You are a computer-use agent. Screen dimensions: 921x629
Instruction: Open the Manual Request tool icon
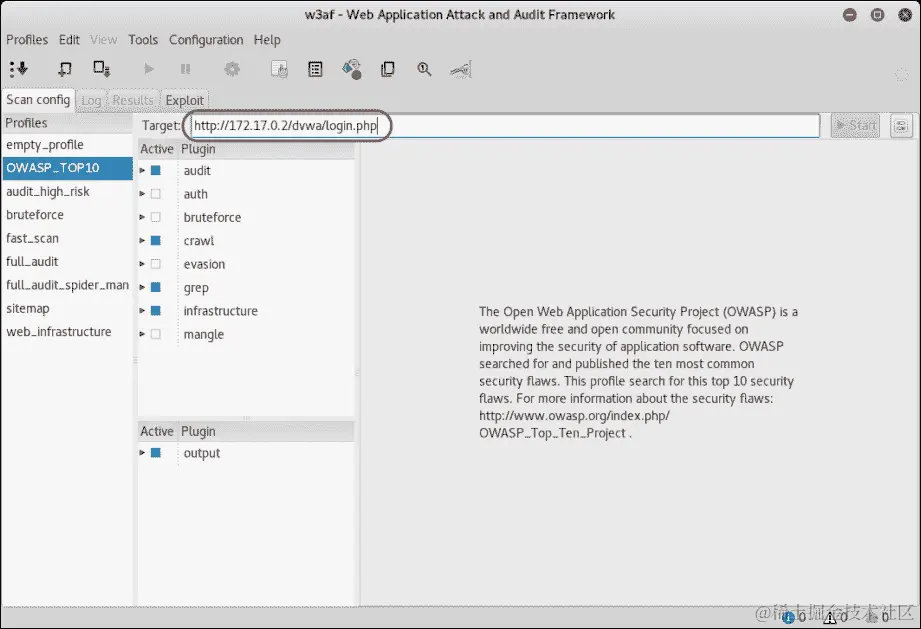tap(279, 69)
